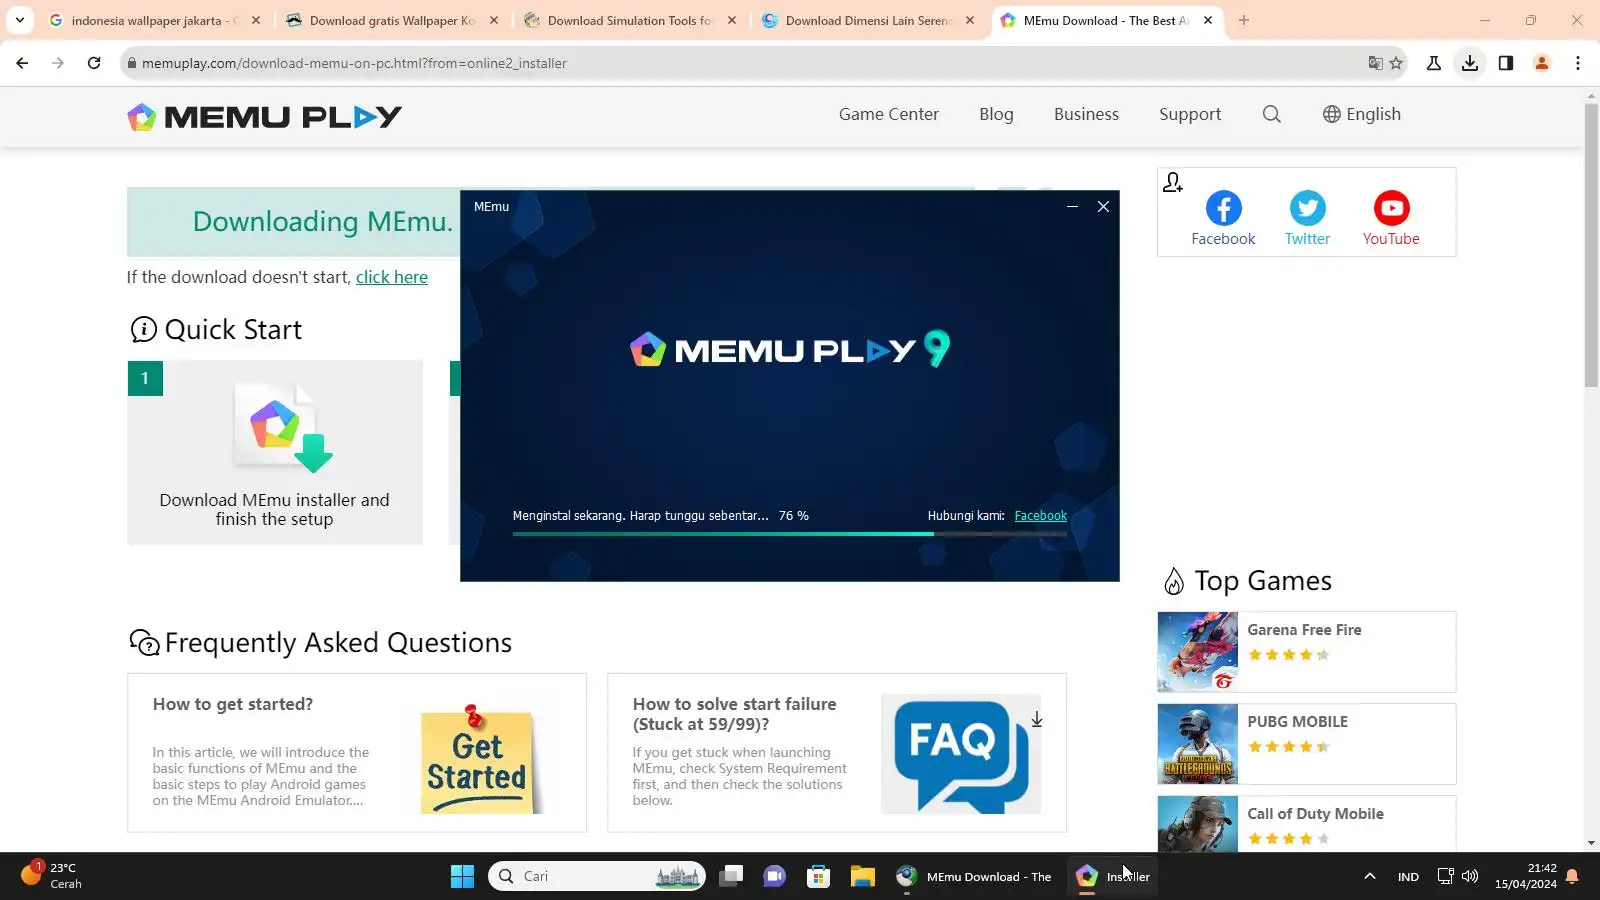The width and height of the screenshot is (1600, 900).
Task: Click the 'Garena Free Fire' title
Action: click(1304, 630)
